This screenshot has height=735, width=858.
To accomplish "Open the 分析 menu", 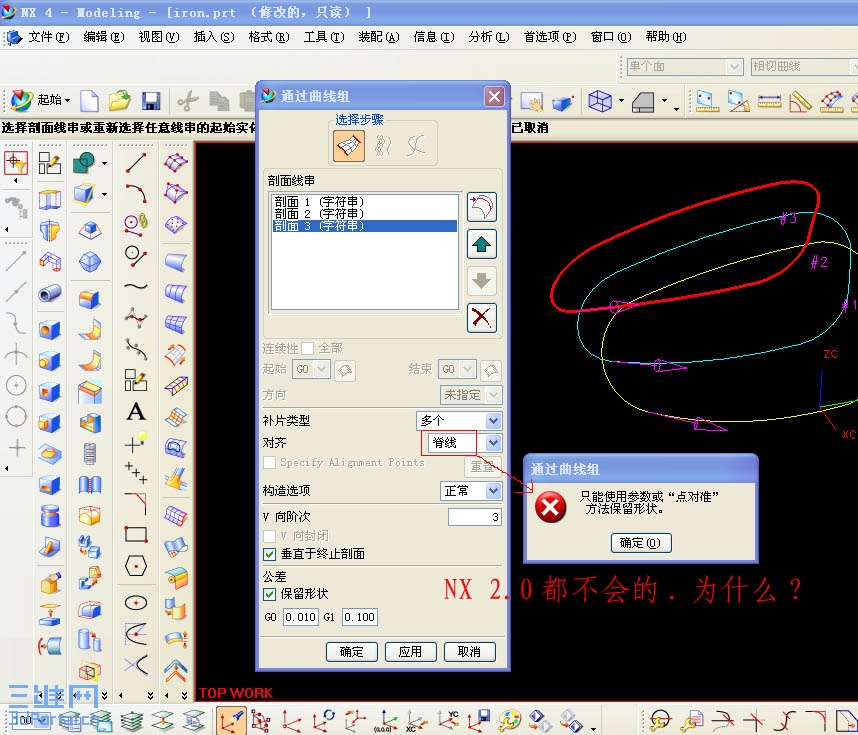I will click(489, 37).
